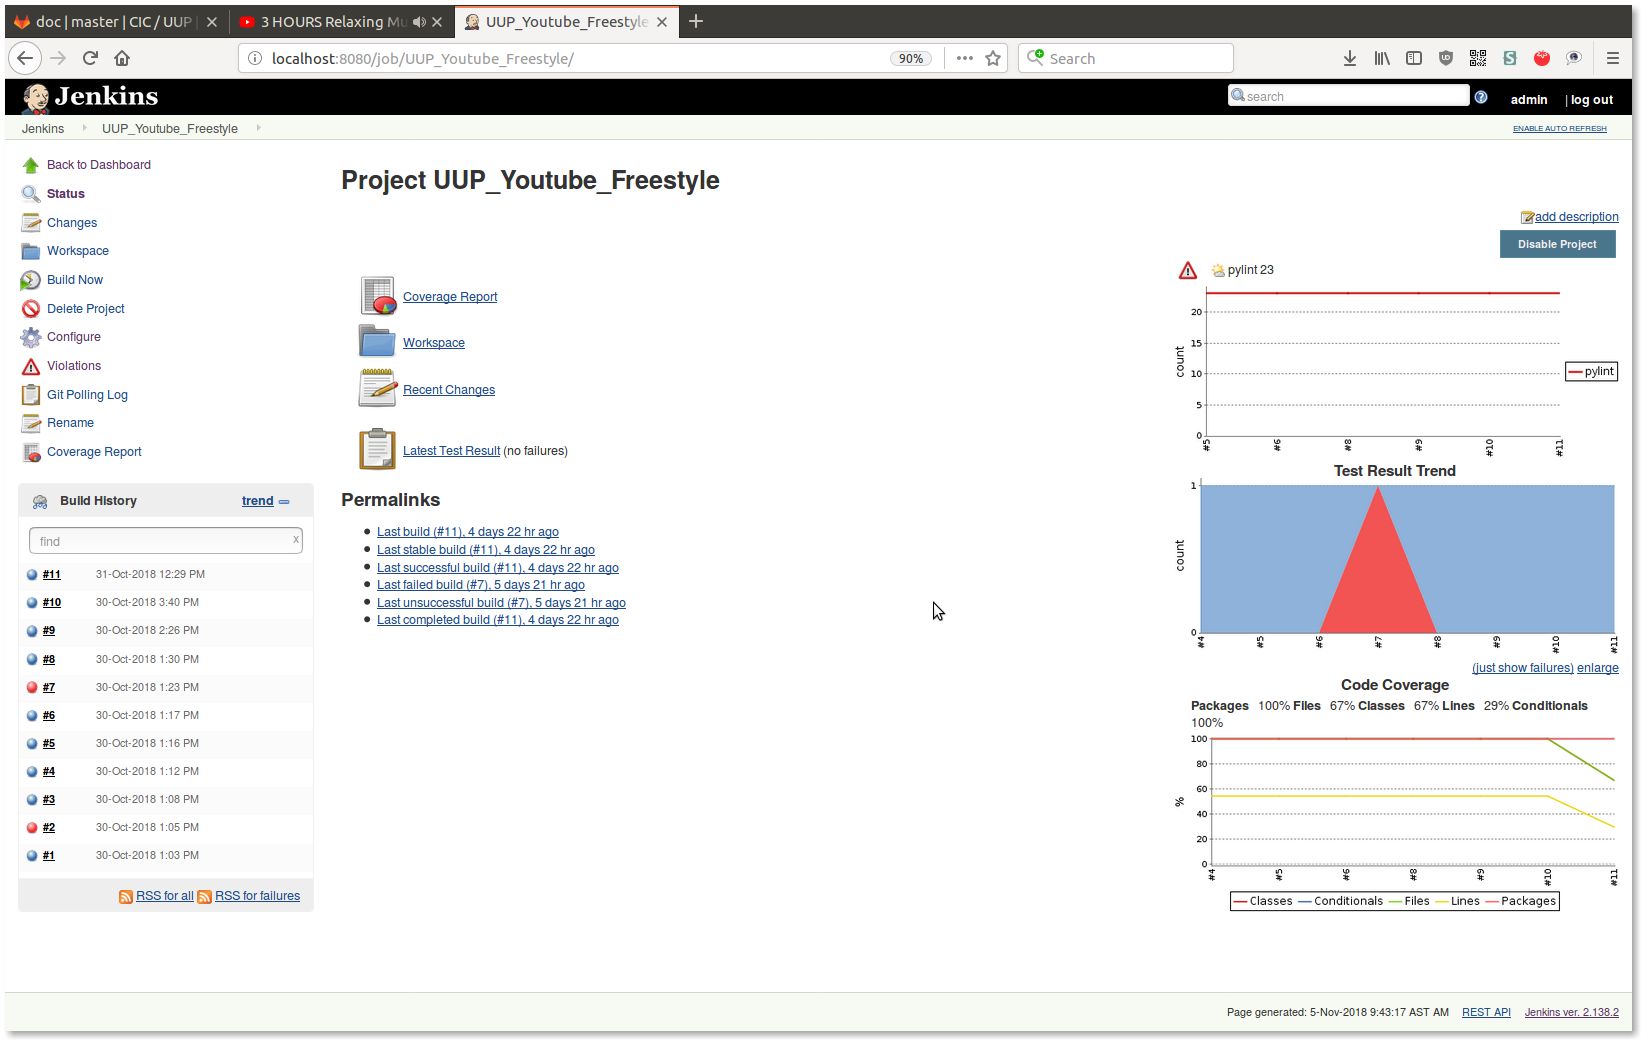This screenshot has height=1040, width=1641.
Task: Click the Build Now clock icon
Action: (31, 280)
